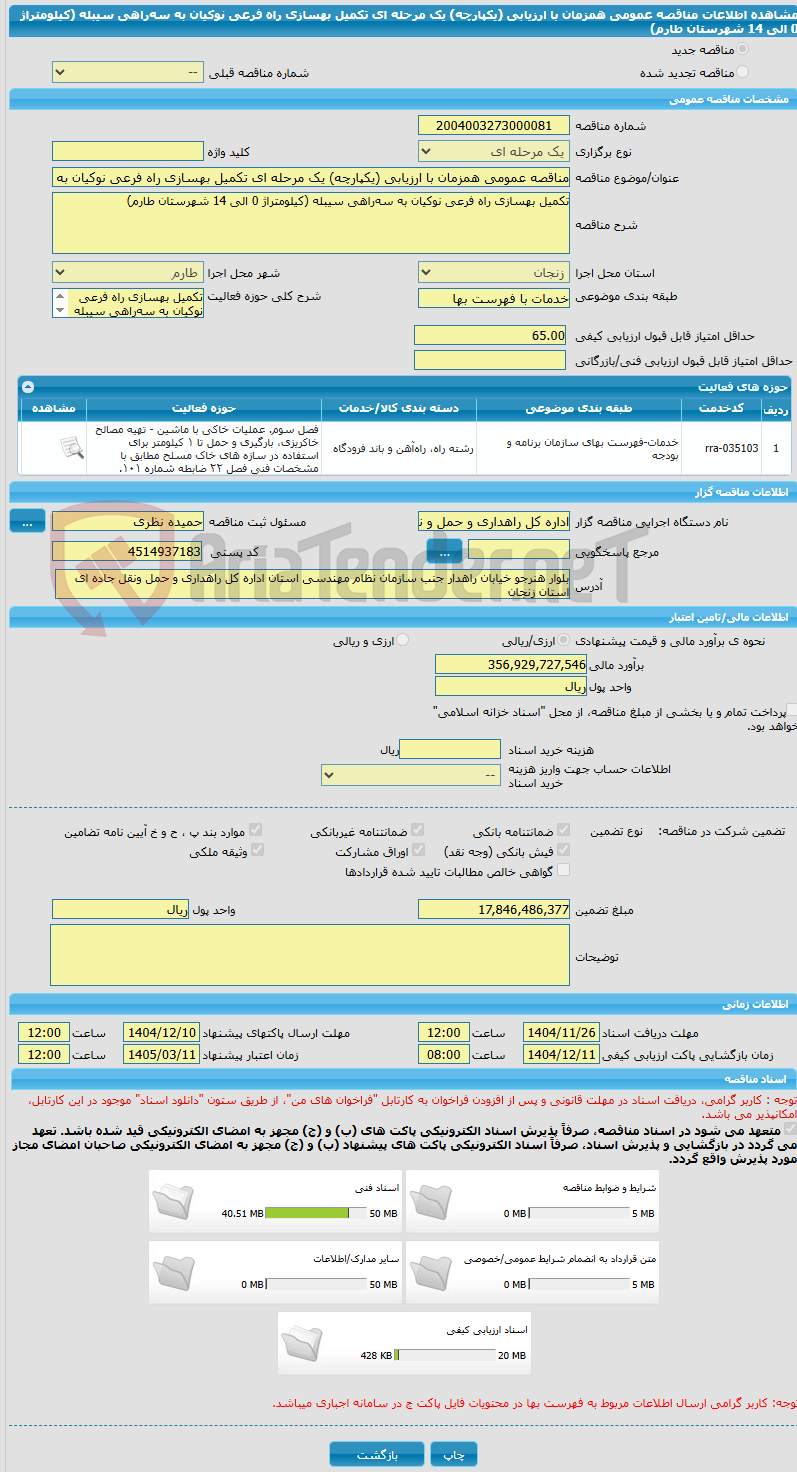Click the rra-035103 service code cell

pos(721,448)
